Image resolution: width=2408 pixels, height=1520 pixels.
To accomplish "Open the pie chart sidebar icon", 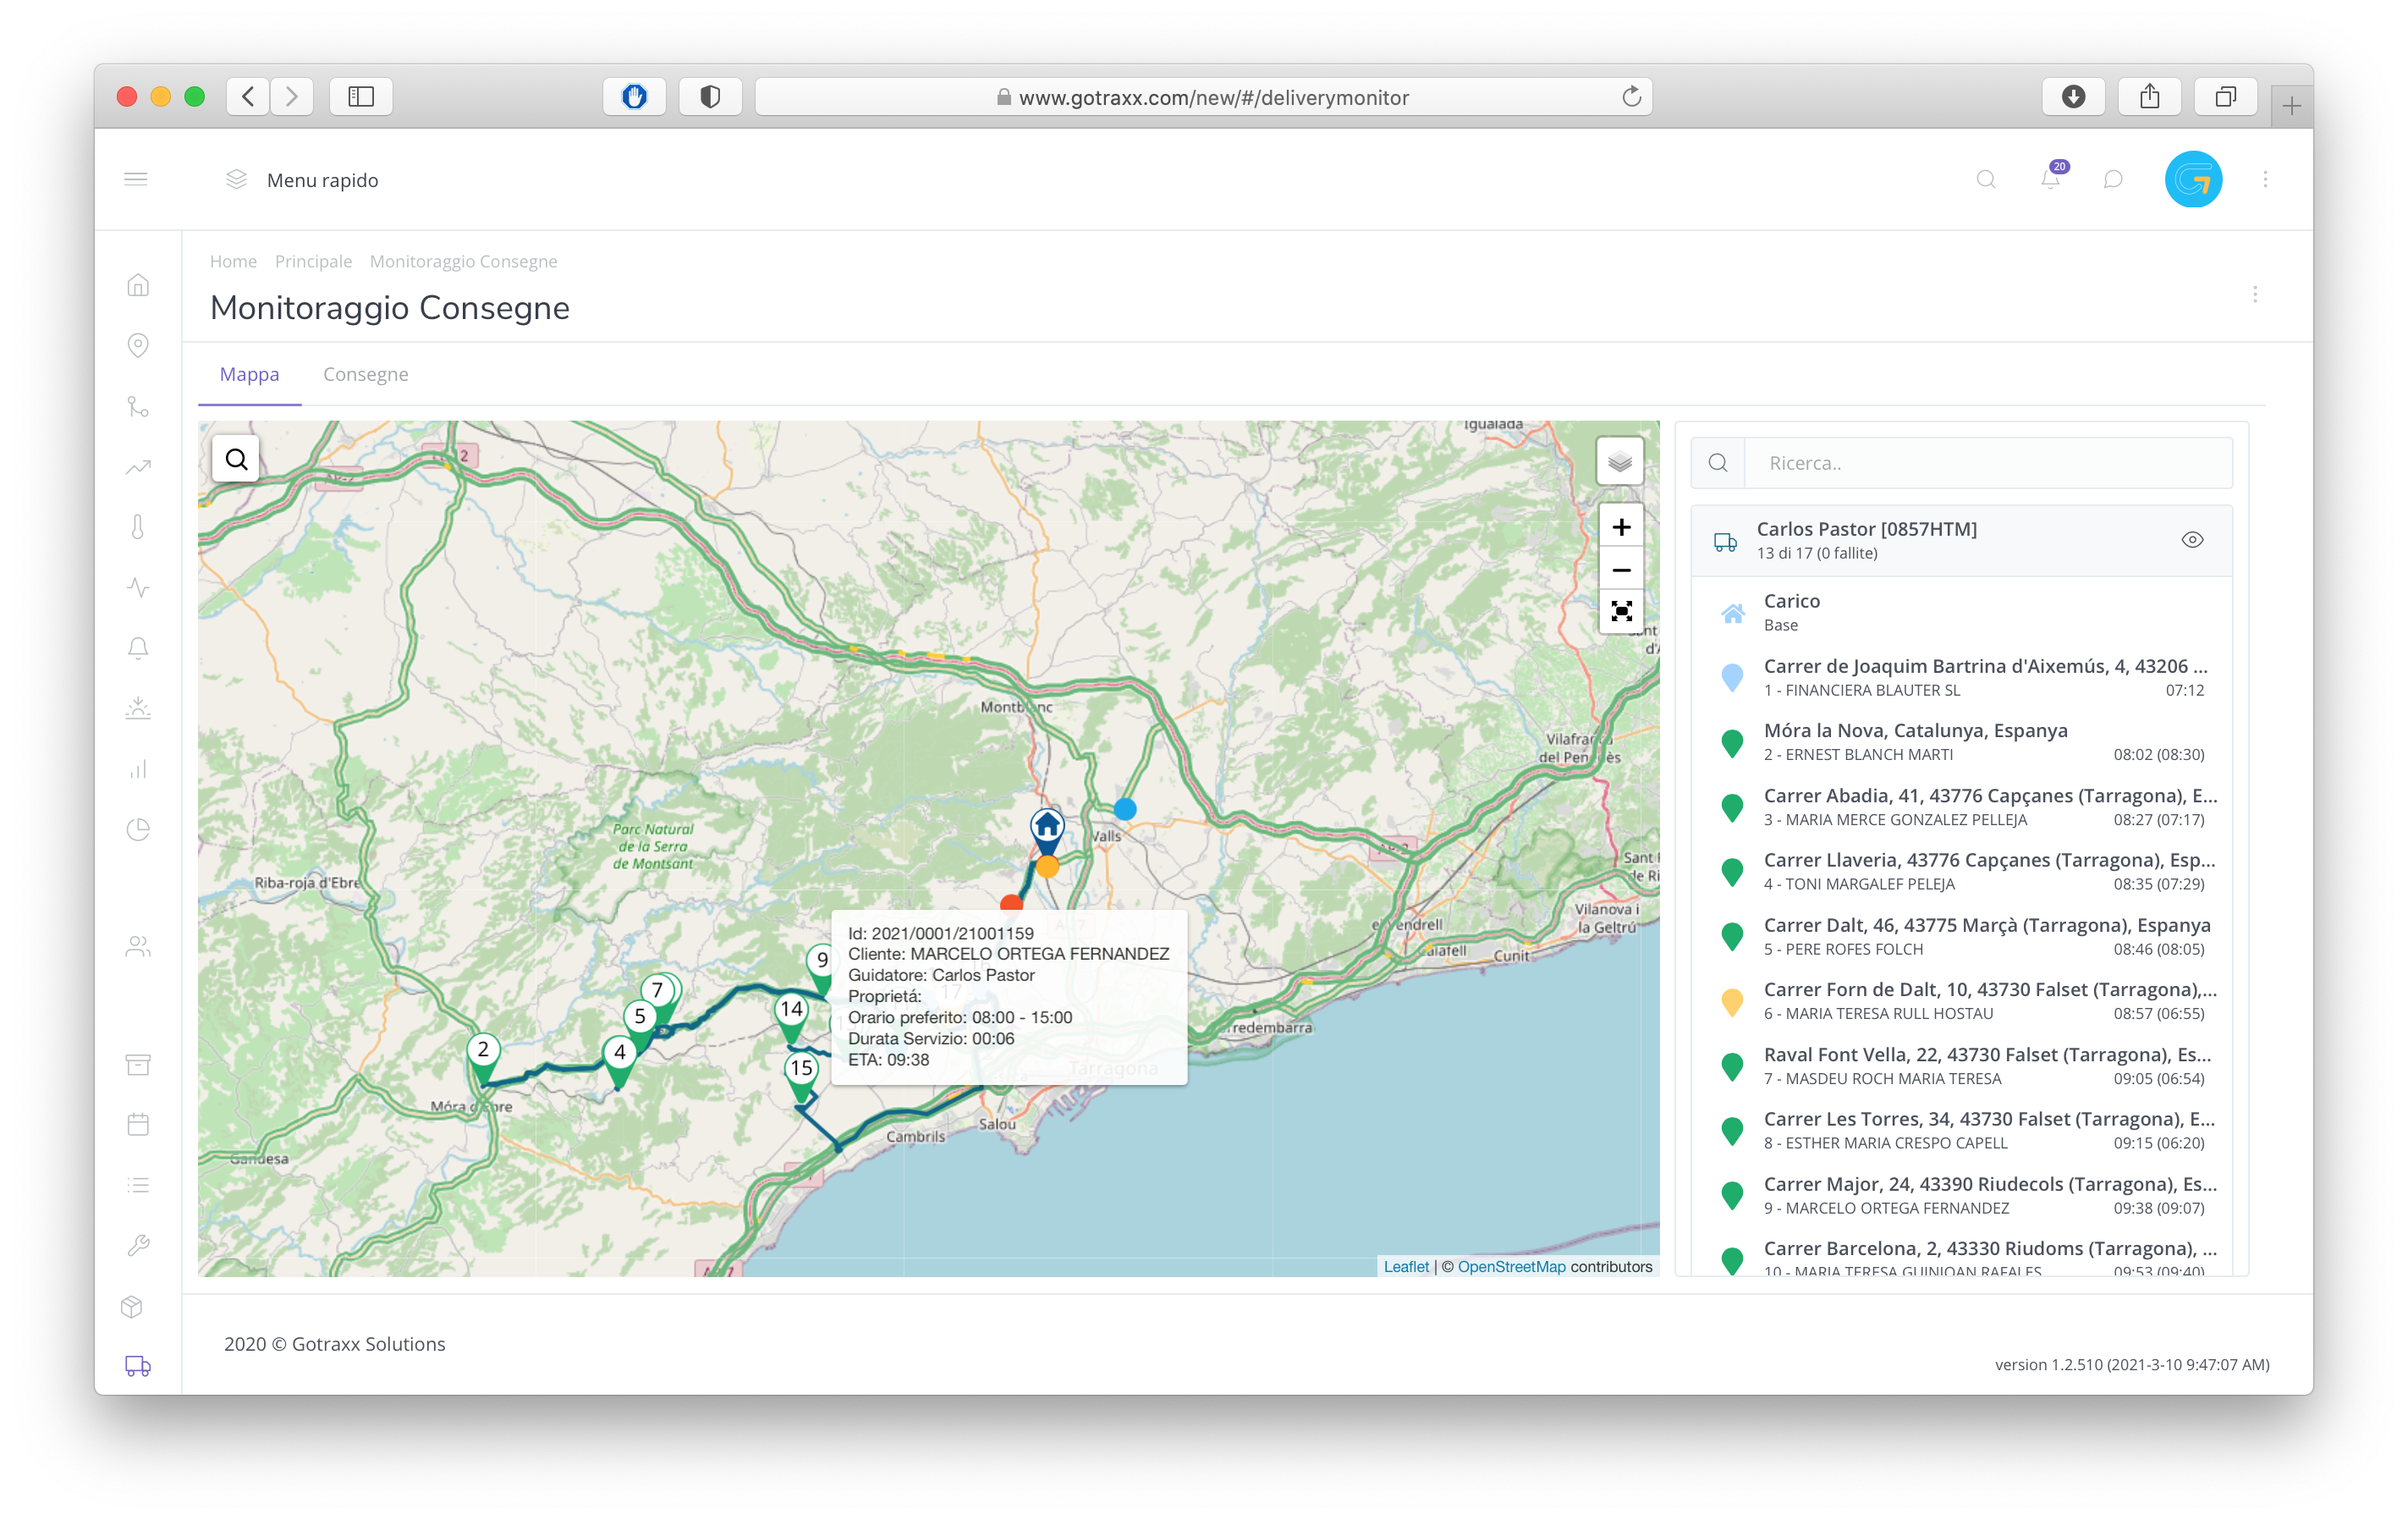I will (138, 829).
